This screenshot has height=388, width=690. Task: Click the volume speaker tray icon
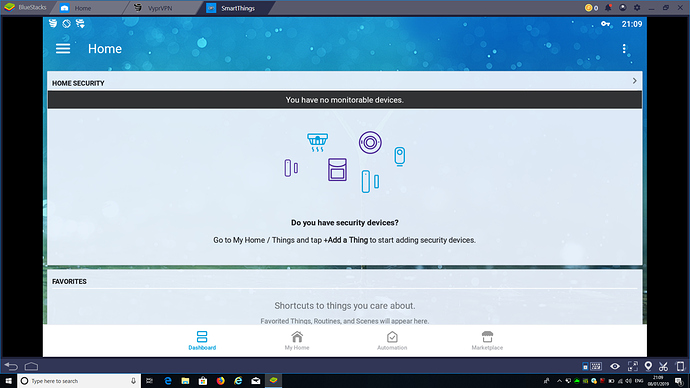tap(628, 381)
